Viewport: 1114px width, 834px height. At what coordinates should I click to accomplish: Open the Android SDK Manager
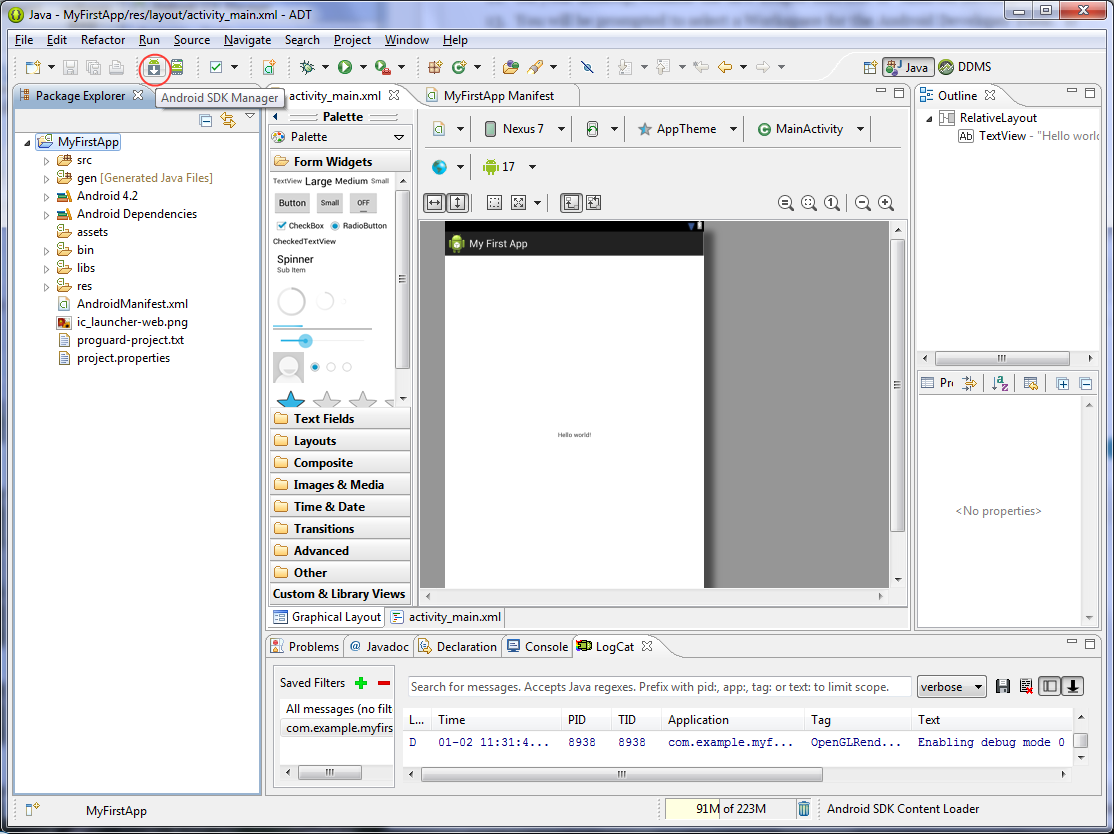pyautogui.click(x=153, y=67)
